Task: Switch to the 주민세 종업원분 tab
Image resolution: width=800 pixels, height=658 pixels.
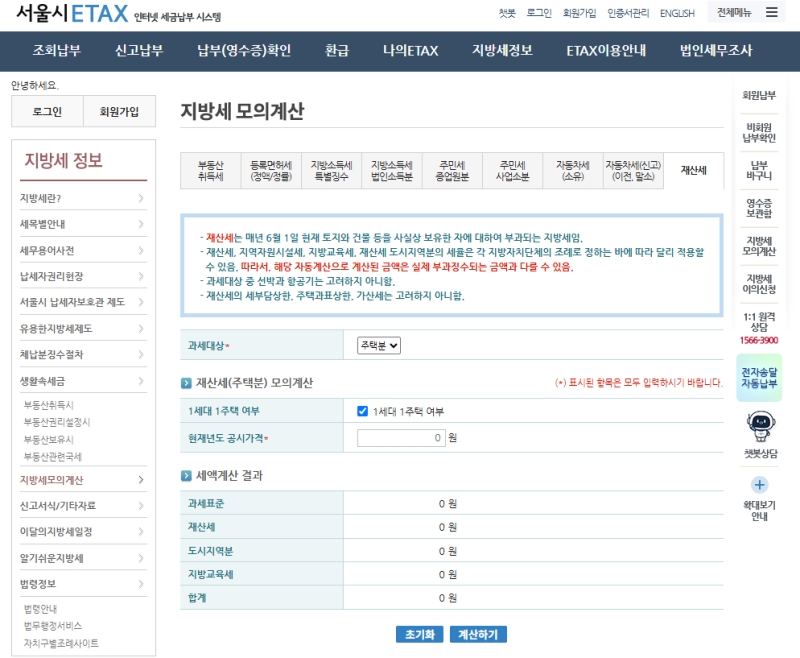Action: 452,171
